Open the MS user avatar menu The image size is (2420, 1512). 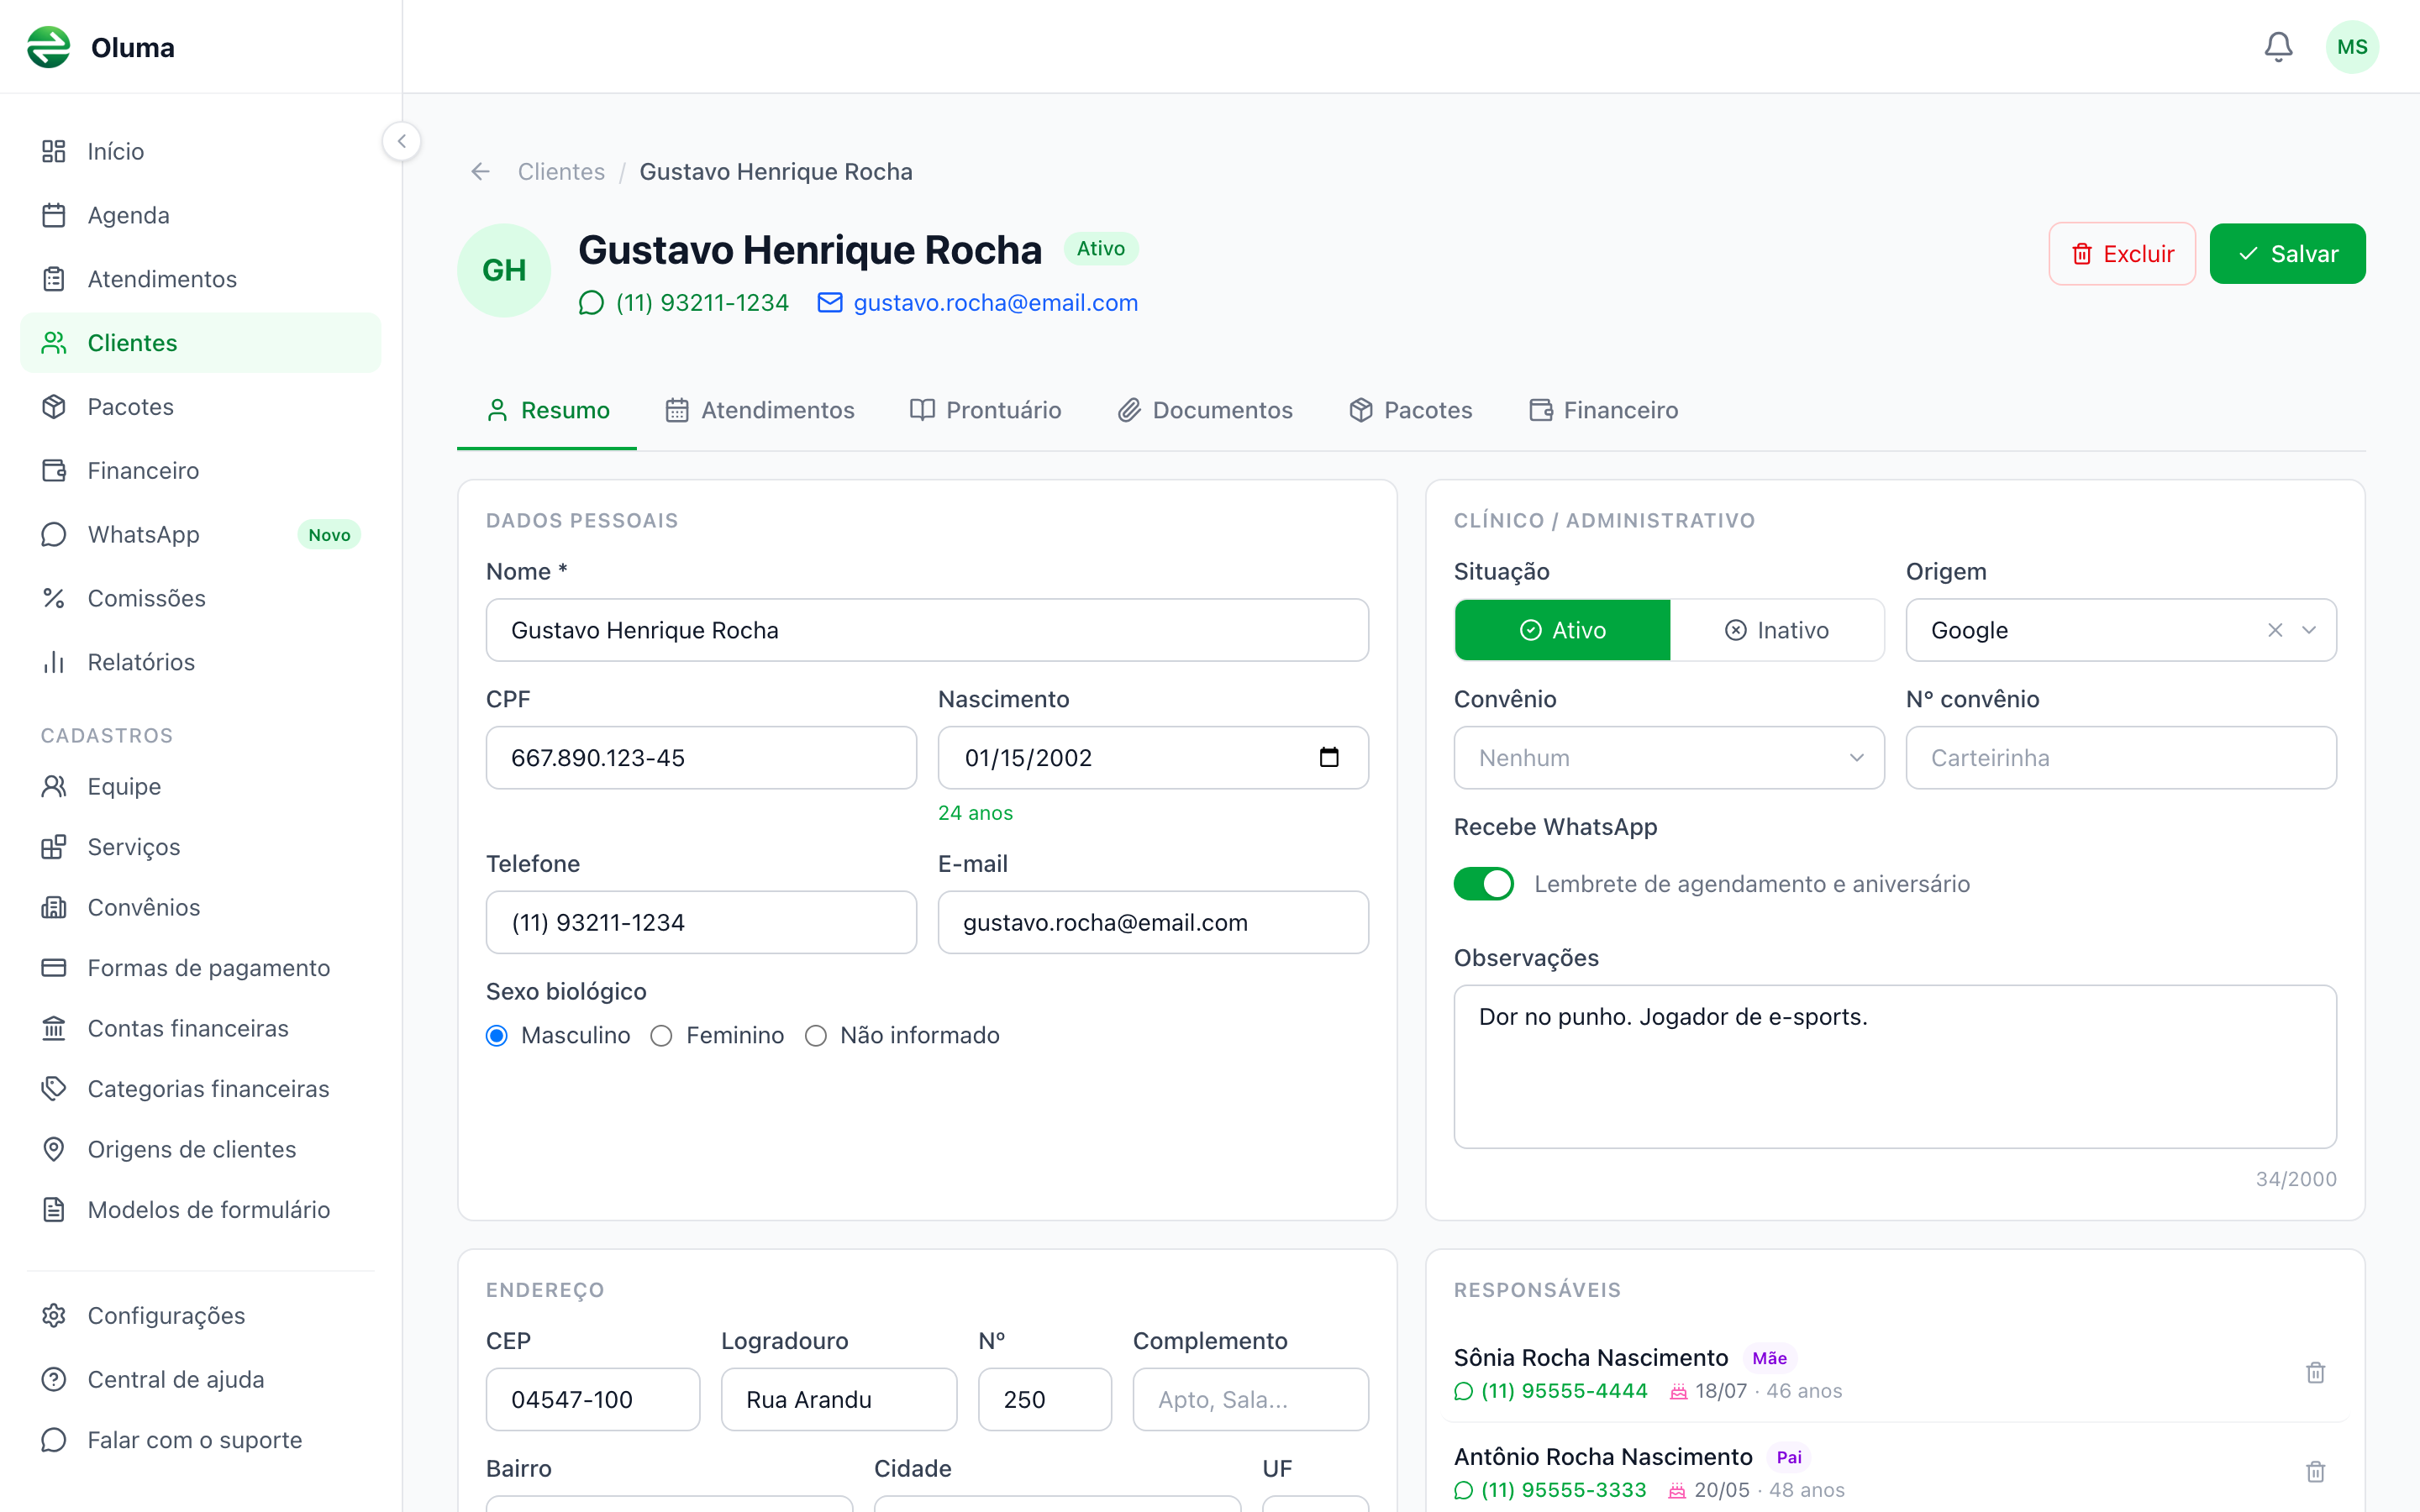coord(2352,47)
